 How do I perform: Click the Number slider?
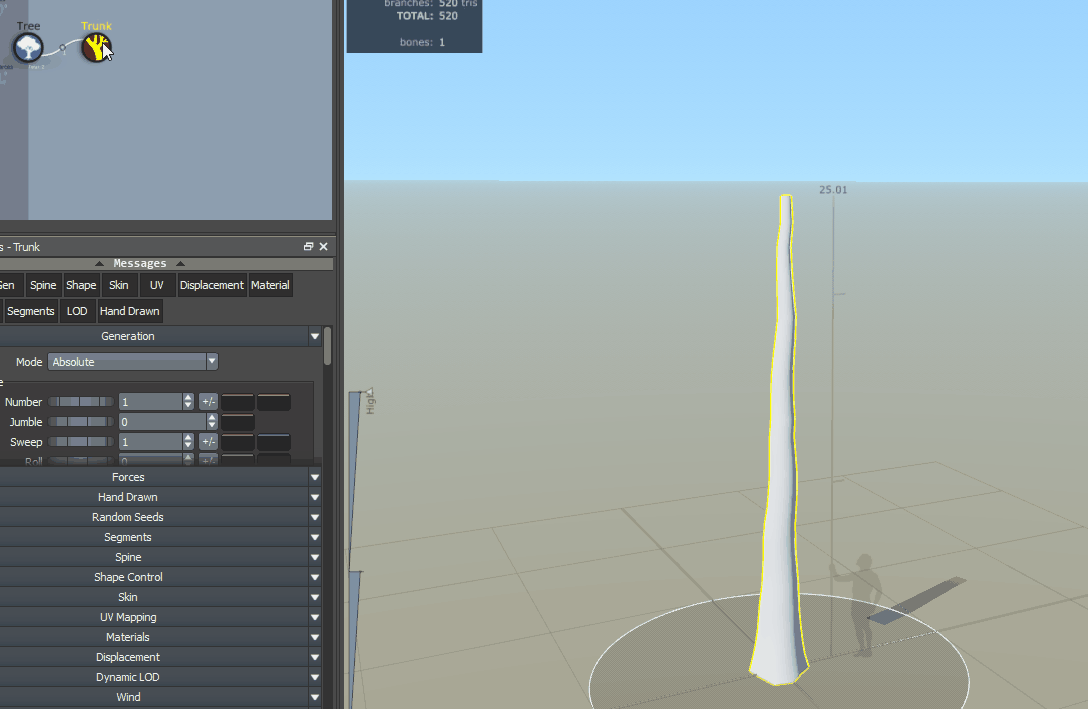tap(81, 402)
